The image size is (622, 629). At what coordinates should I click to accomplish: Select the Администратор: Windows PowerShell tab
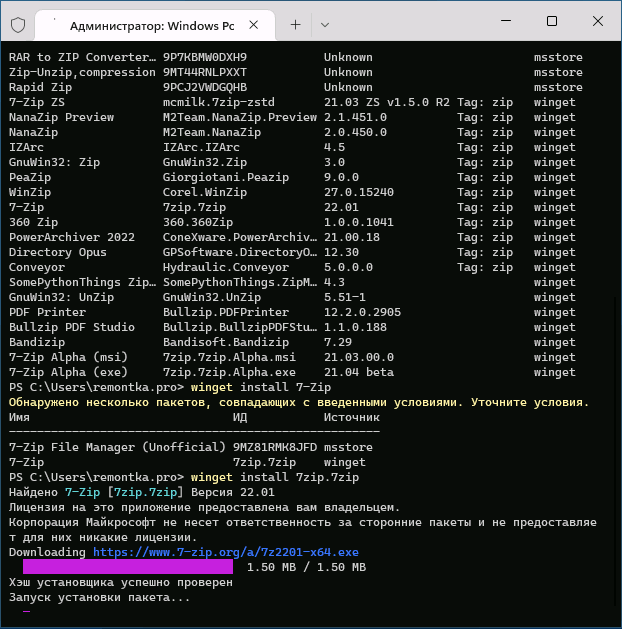pos(155,25)
